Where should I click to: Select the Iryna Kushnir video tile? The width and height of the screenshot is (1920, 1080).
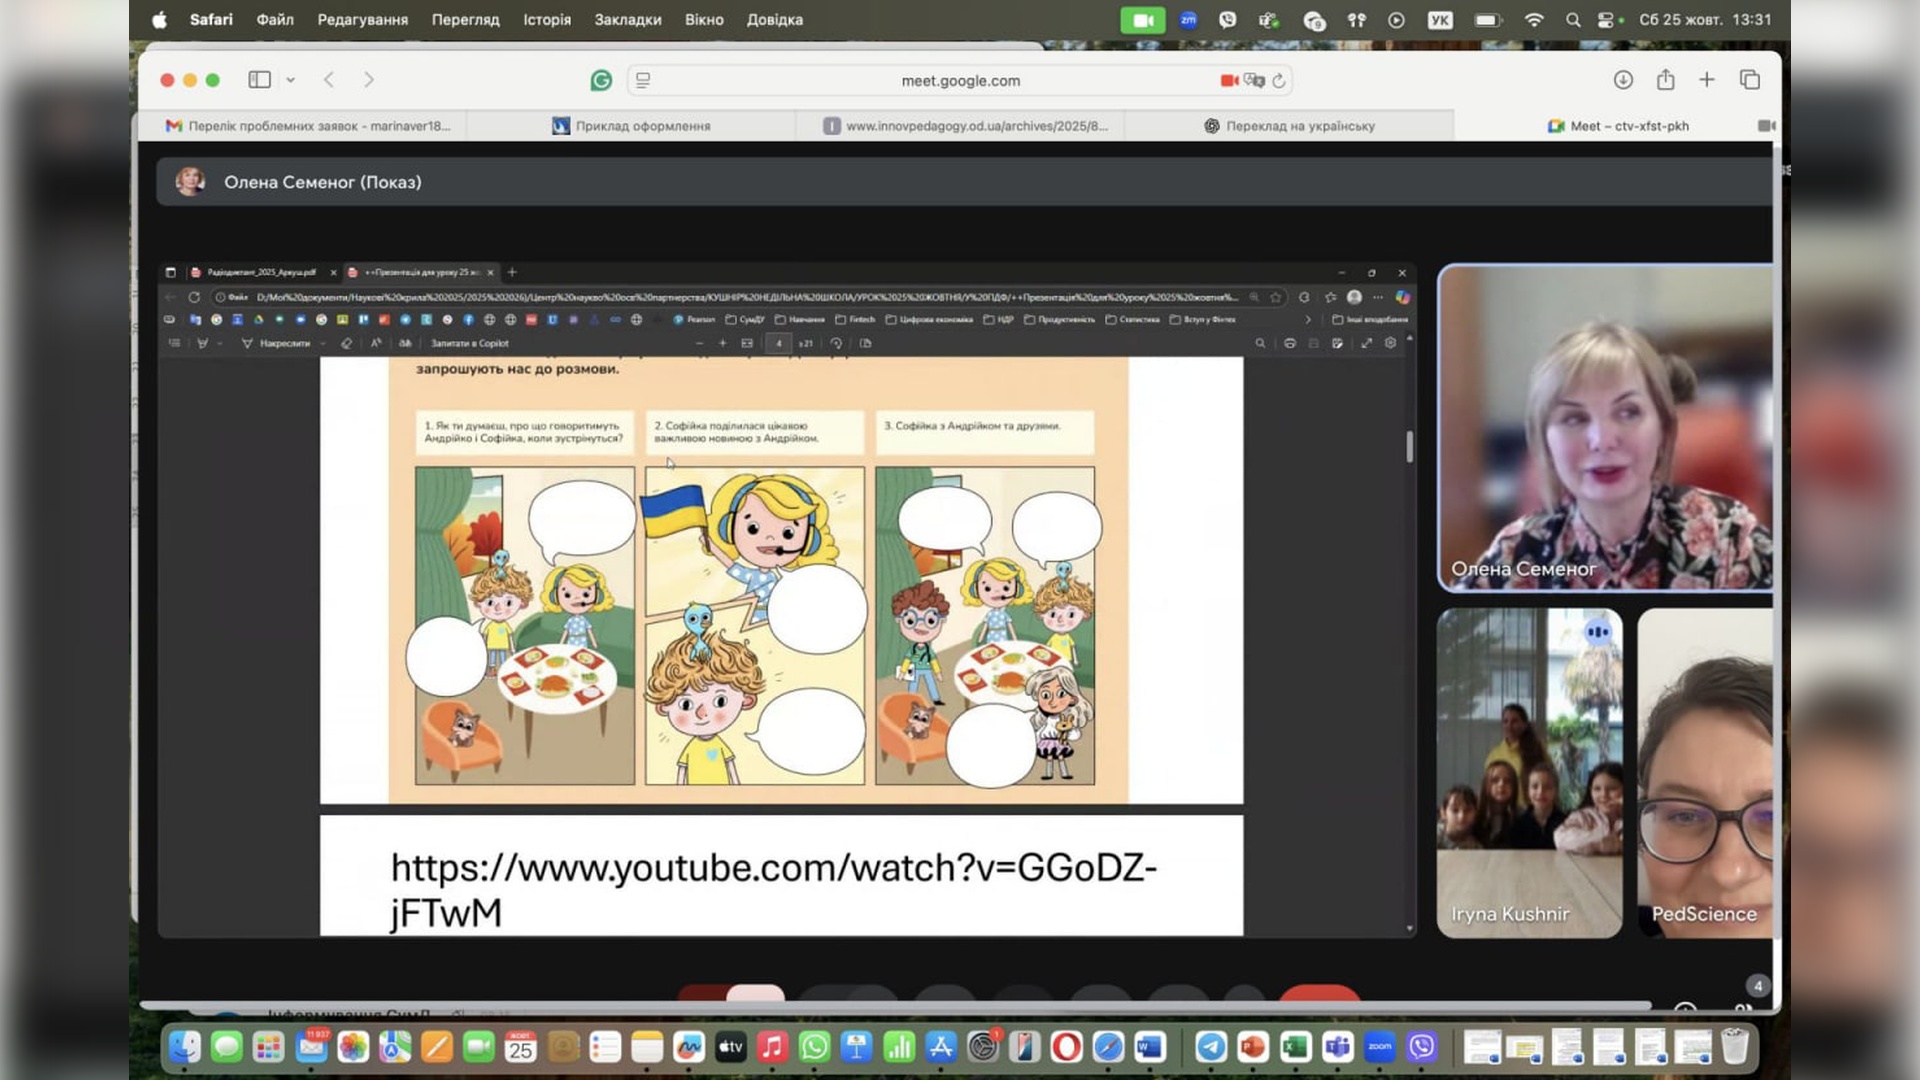pyautogui.click(x=1529, y=773)
